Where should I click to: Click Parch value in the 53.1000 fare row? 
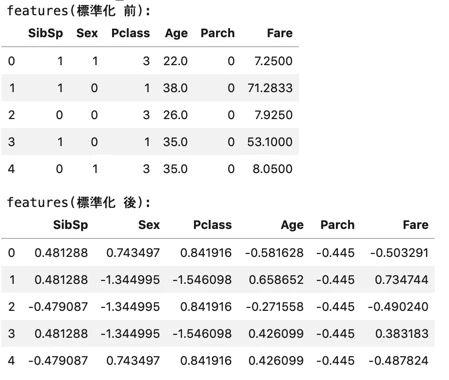pyautogui.click(x=231, y=142)
